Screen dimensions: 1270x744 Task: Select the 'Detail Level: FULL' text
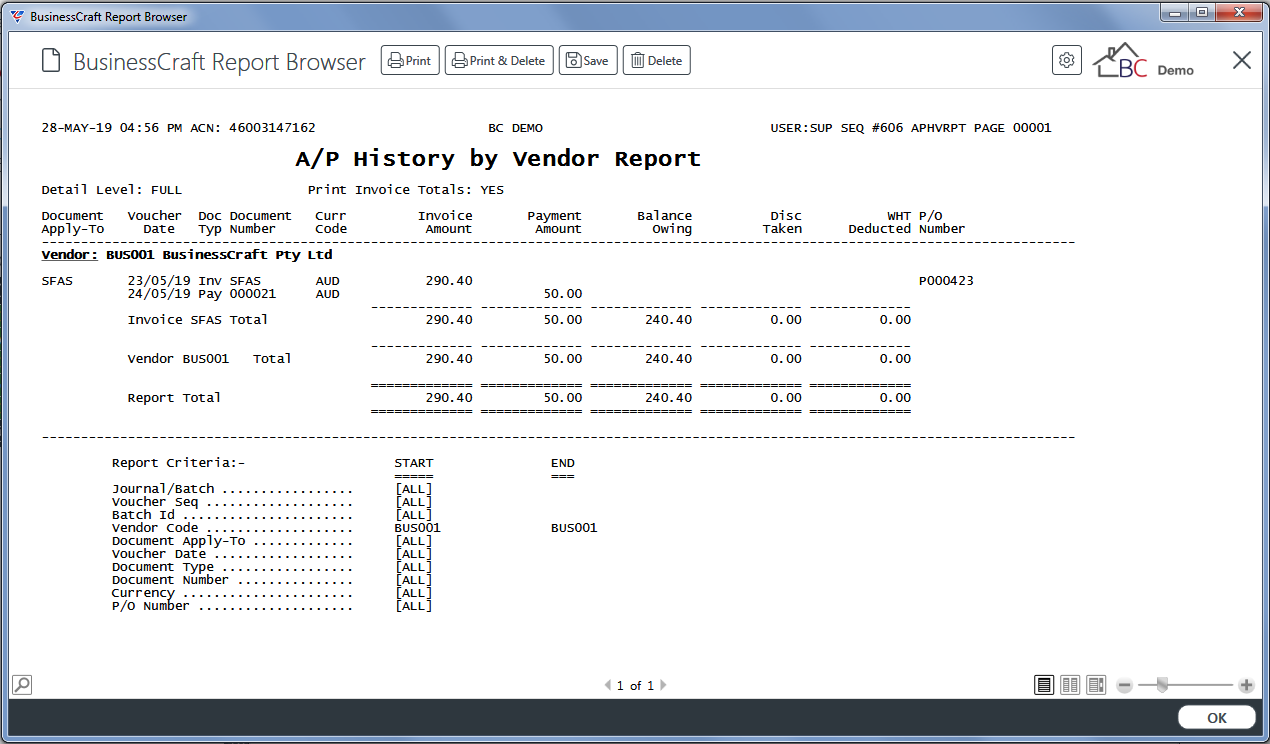coord(112,190)
